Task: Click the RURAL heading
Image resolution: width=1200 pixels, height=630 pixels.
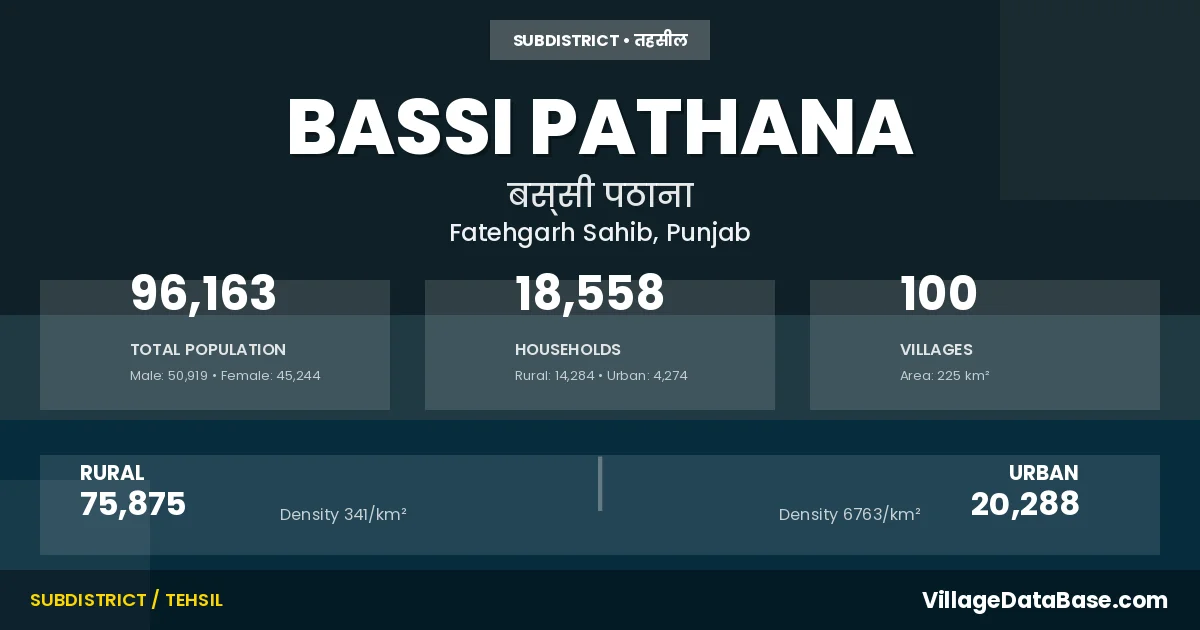Action: (x=112, y=473)
